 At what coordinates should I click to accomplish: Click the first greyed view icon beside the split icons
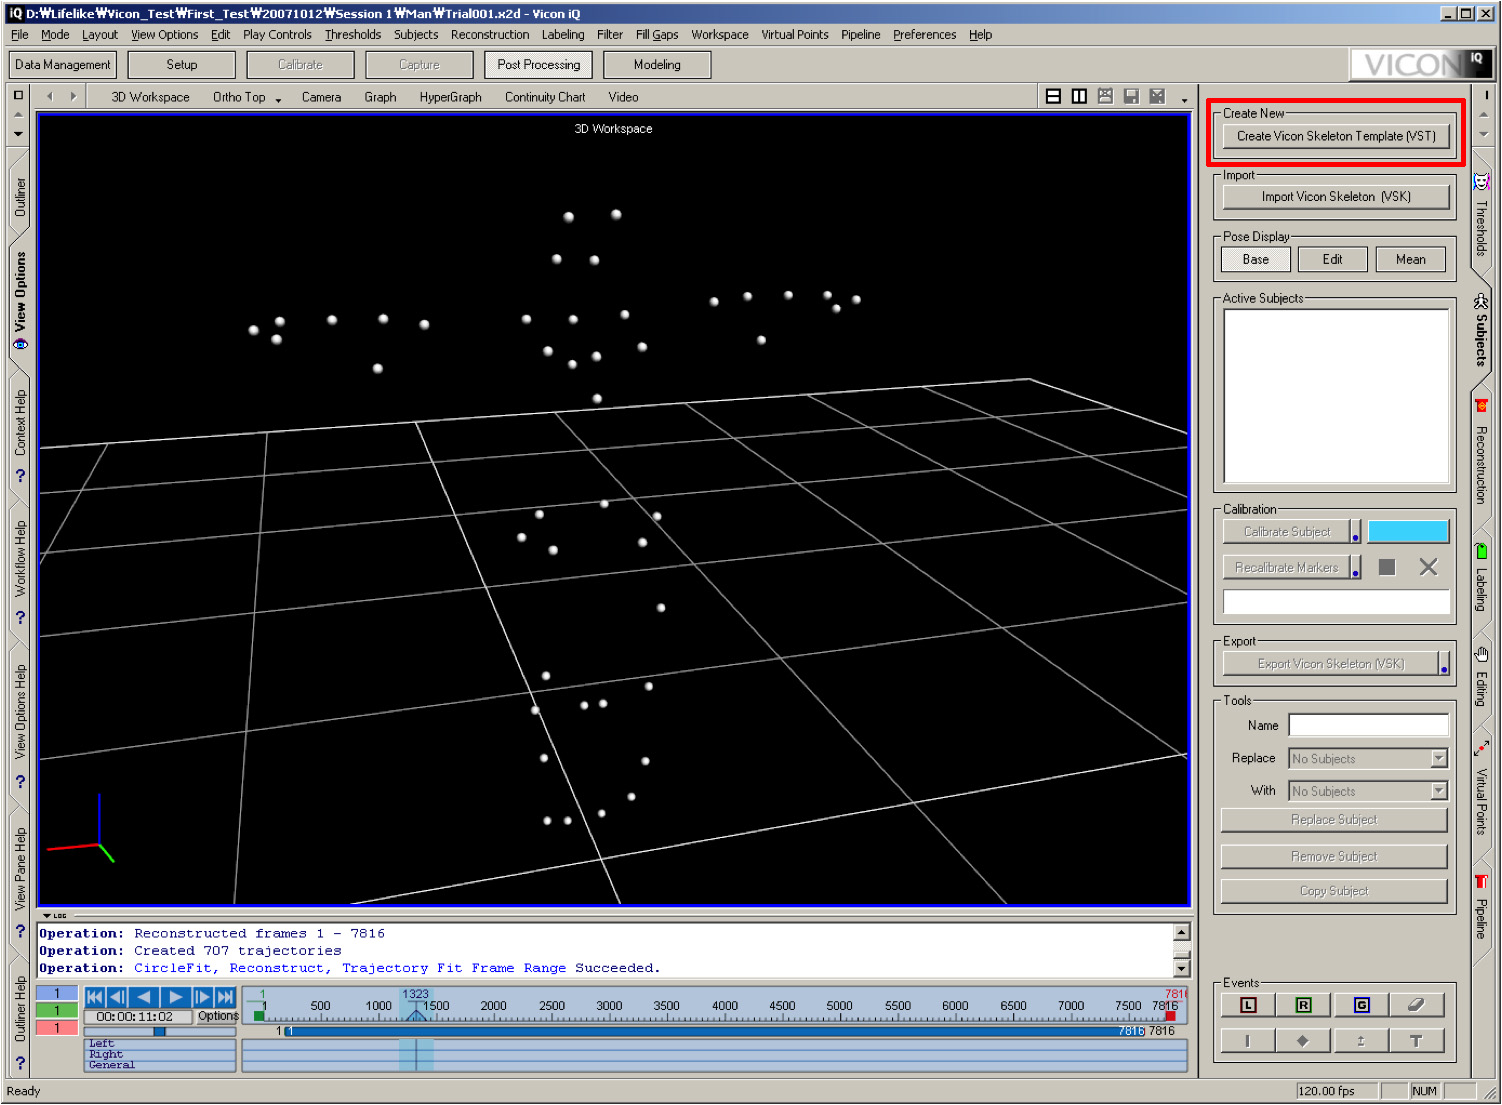(x=1105, y=97)
